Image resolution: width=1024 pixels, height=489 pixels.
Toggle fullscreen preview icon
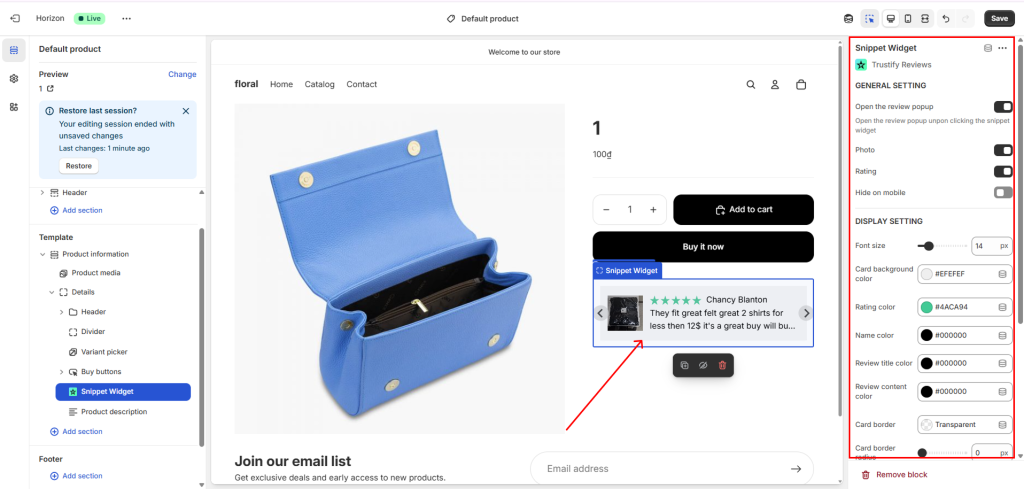click(925, 18)
